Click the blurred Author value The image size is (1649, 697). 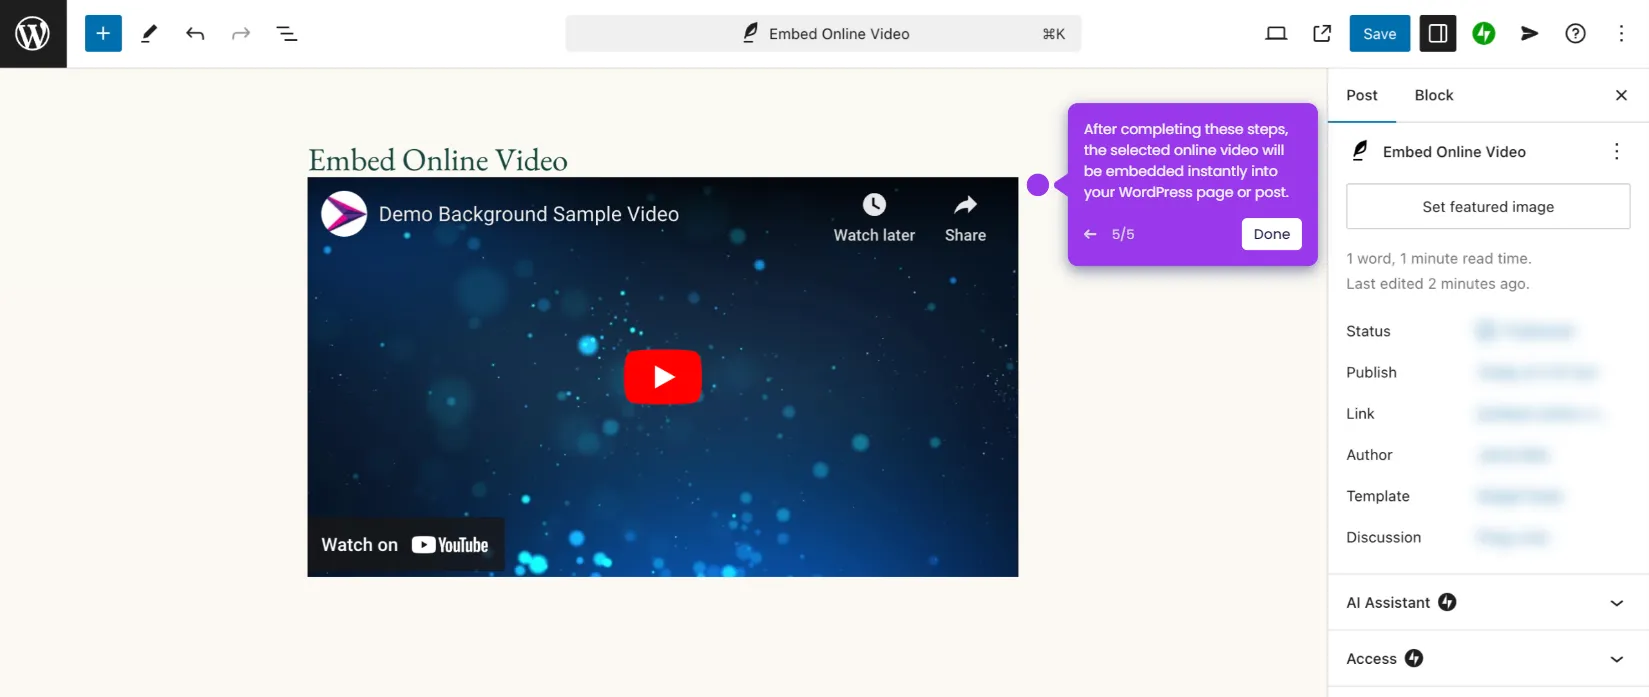[x=1513, y=455]
